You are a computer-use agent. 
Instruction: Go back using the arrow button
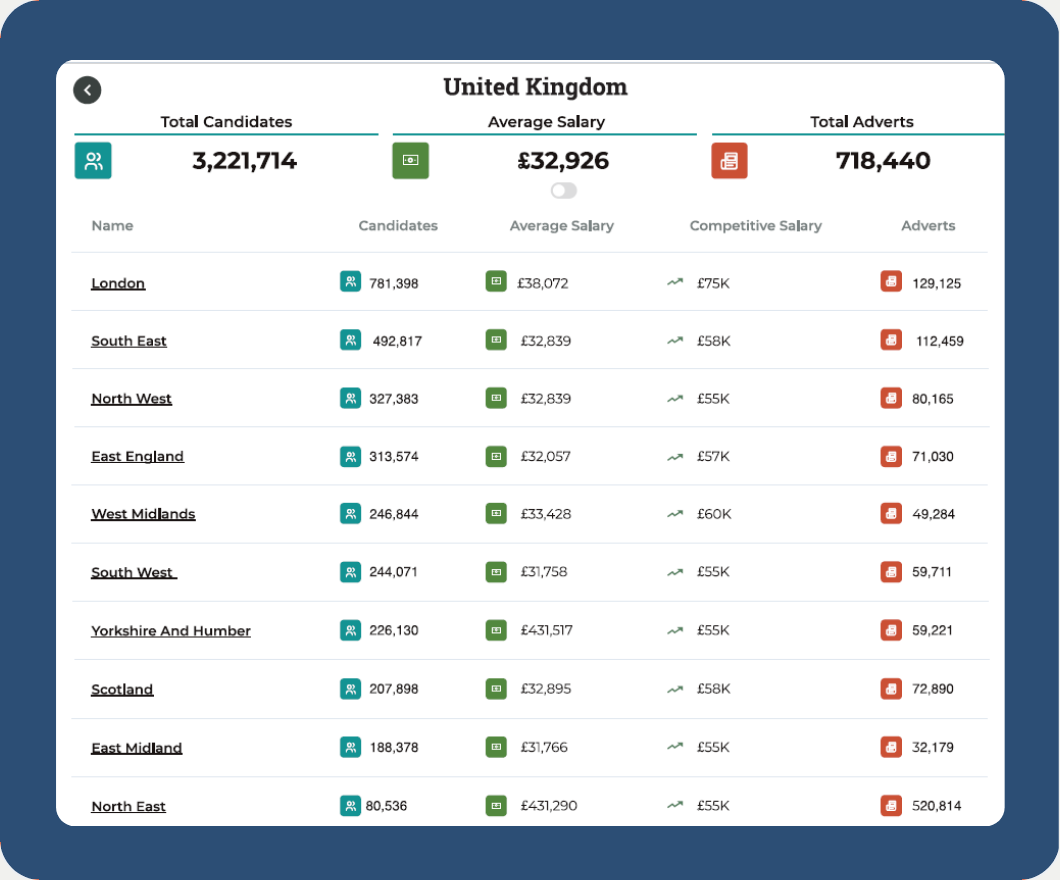pos(87,90)
